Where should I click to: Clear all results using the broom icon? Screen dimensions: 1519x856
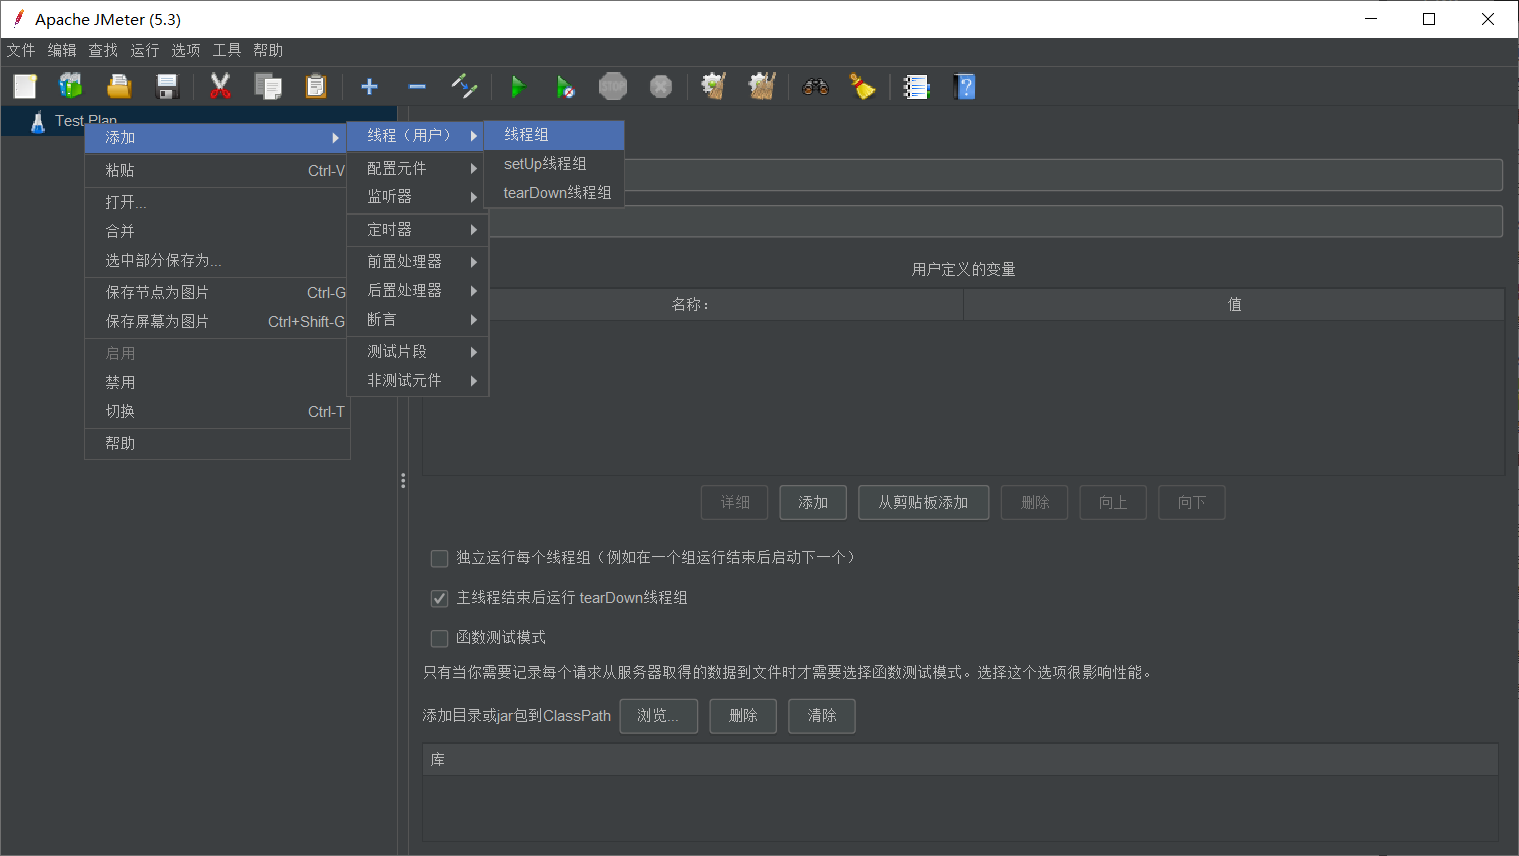[862, 86]
